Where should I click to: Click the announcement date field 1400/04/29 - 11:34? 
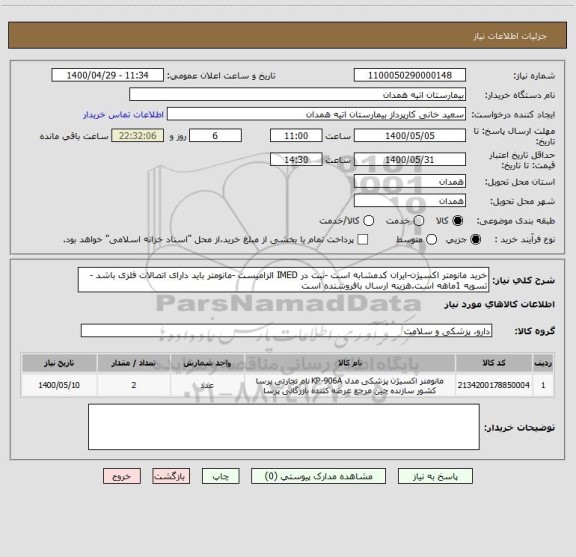point(107,75)
